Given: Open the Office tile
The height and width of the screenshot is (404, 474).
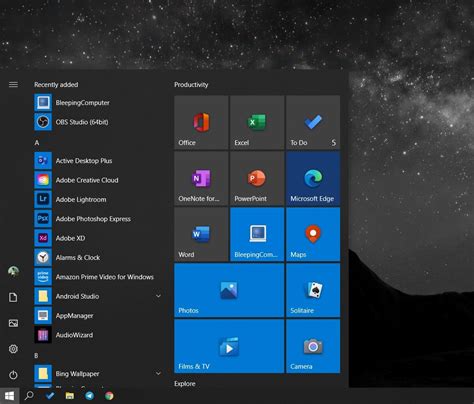Looking at the screenshot, I should point(201,122).
